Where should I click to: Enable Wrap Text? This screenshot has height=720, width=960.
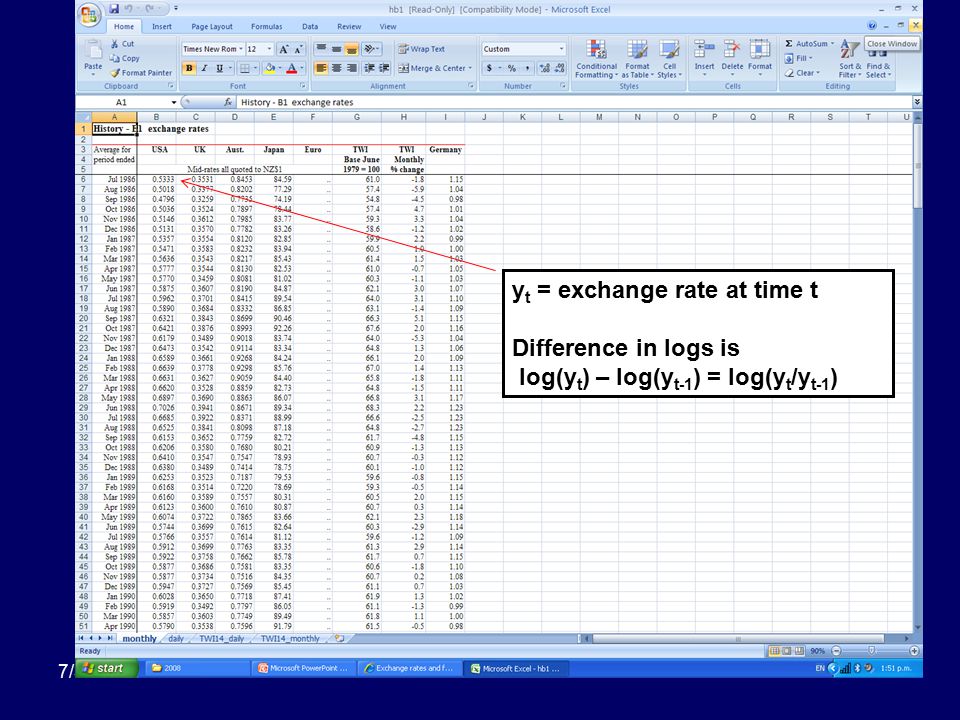[x=421, y=49]
